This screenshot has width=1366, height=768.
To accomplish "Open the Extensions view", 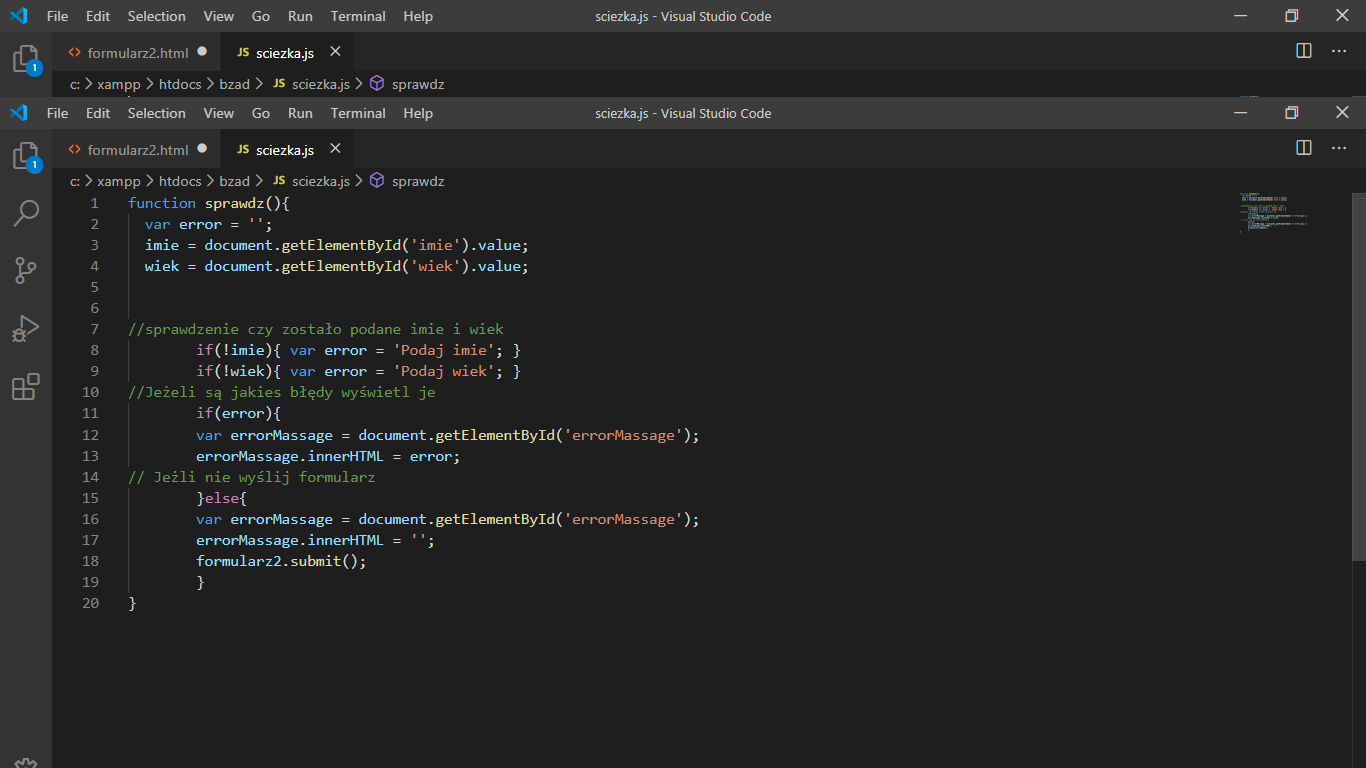I will (x=25, y=386).
